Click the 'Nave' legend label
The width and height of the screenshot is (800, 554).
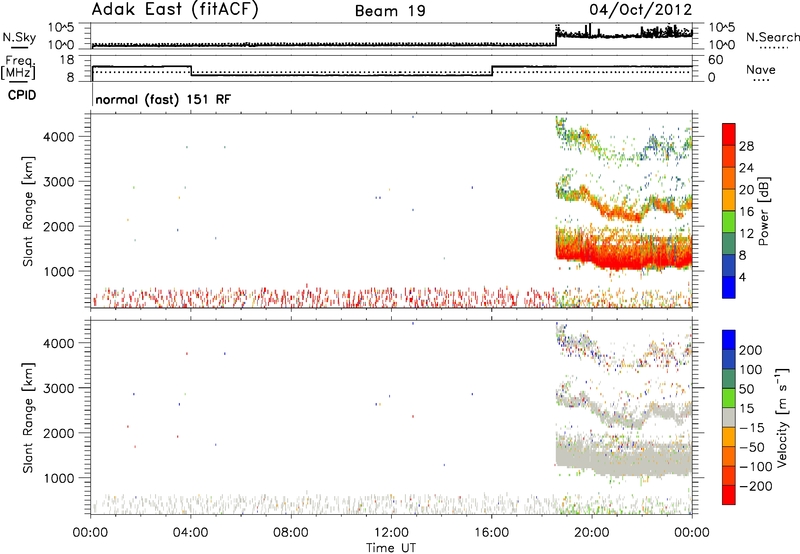[x=760, y=69]
